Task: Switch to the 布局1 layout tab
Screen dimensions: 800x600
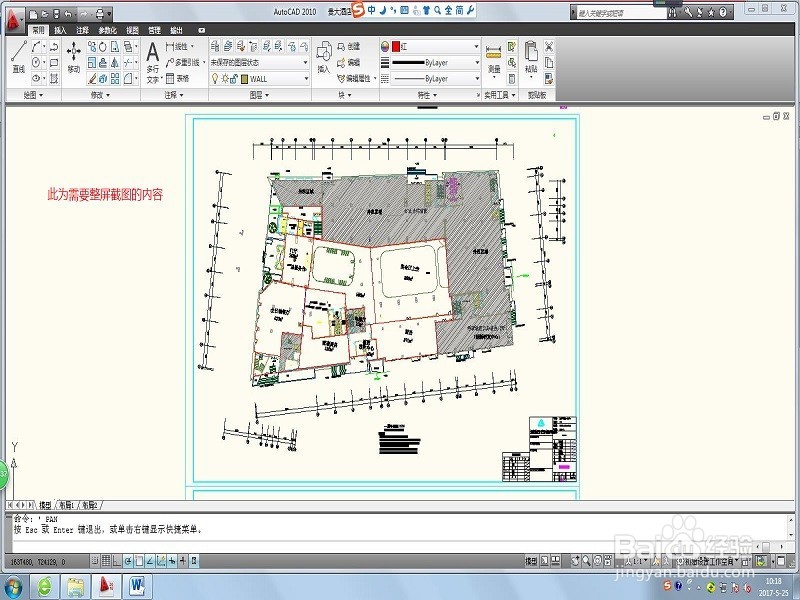Action: pyautogui.click(x=66, y=505)
